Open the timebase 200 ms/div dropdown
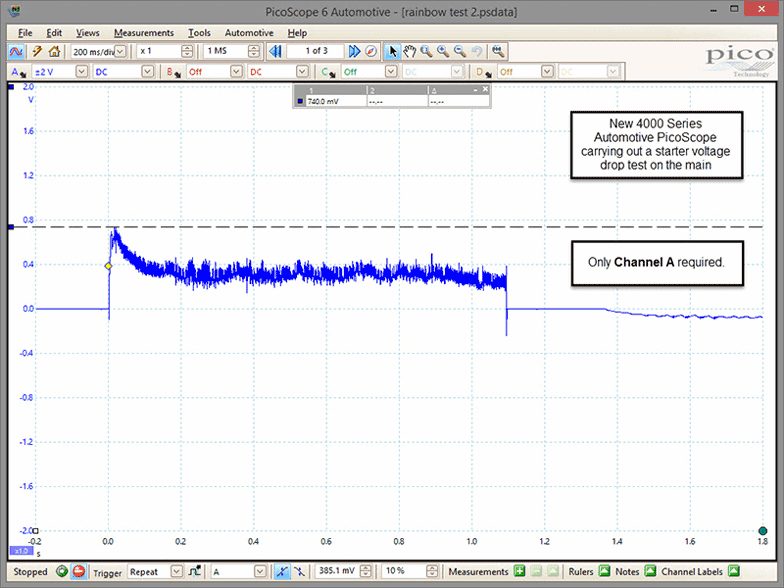Screen dimensions: 784x588 (120, 51)
